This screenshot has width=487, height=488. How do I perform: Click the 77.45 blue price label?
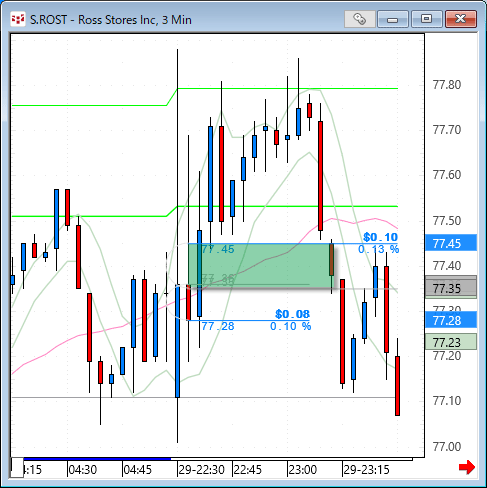451,243
